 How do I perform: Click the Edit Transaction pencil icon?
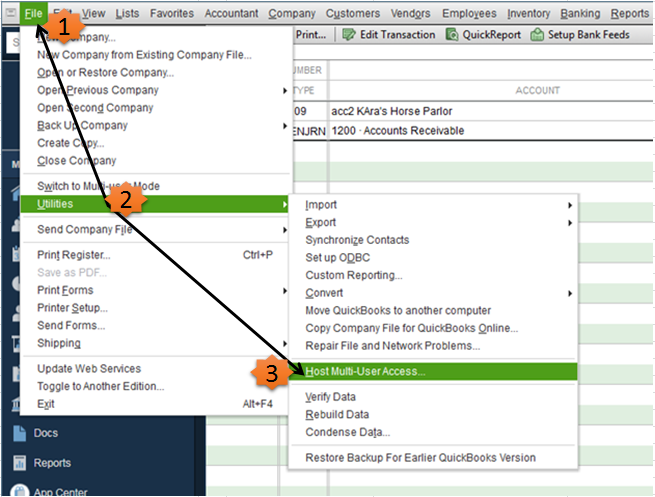[x=348, y=34]
